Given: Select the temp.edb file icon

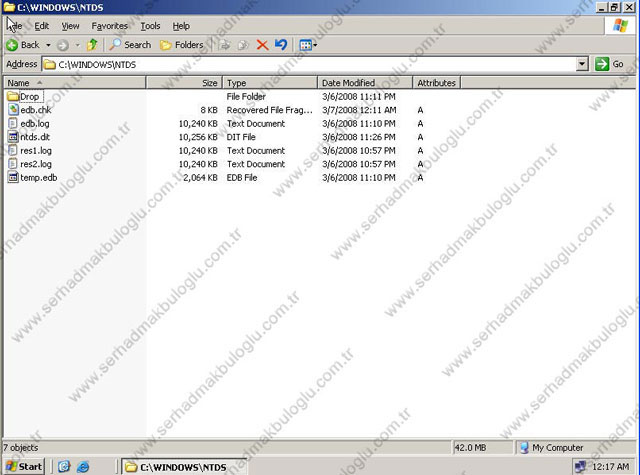Looking at the screenshot, I should tap(13, 177).
